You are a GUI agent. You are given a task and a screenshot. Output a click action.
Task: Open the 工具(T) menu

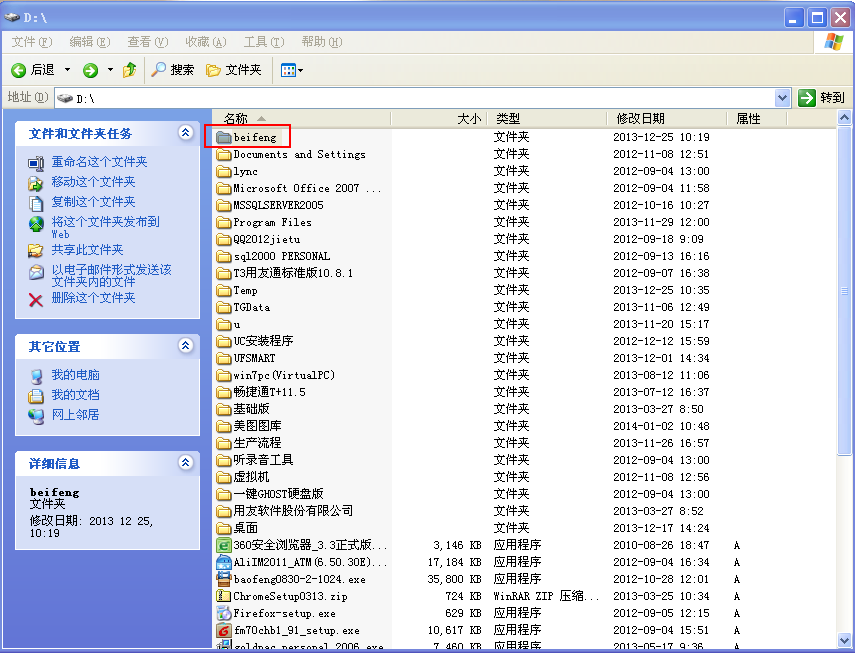coord(264,42)
